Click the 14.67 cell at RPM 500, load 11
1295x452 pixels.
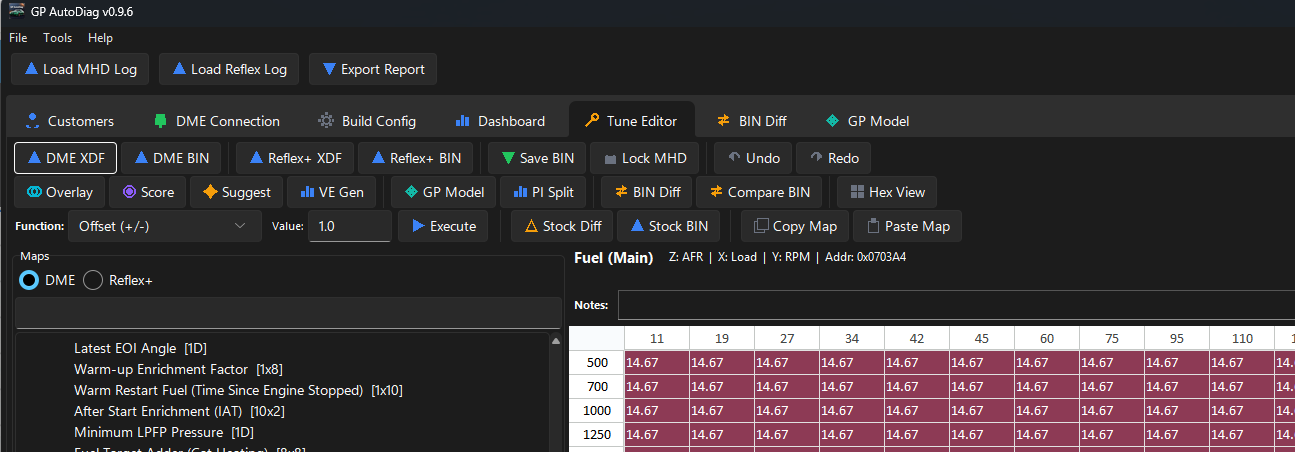click(x=657, y=363)
